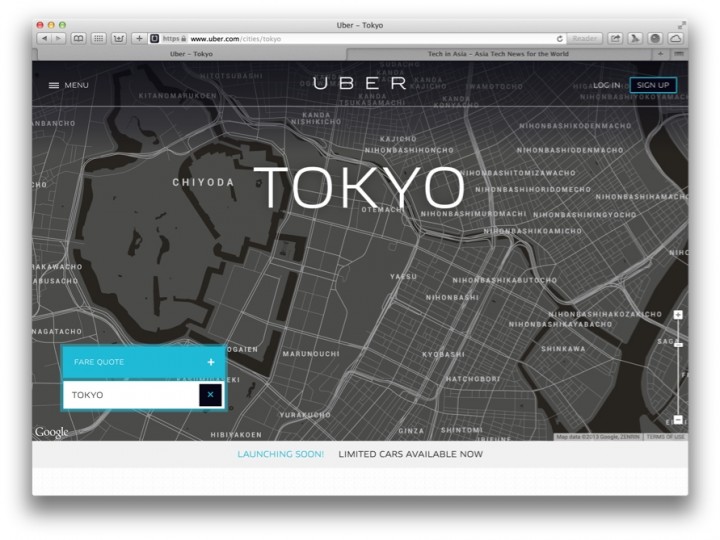Click the TOKYO location input field

[x=131, y=395]
